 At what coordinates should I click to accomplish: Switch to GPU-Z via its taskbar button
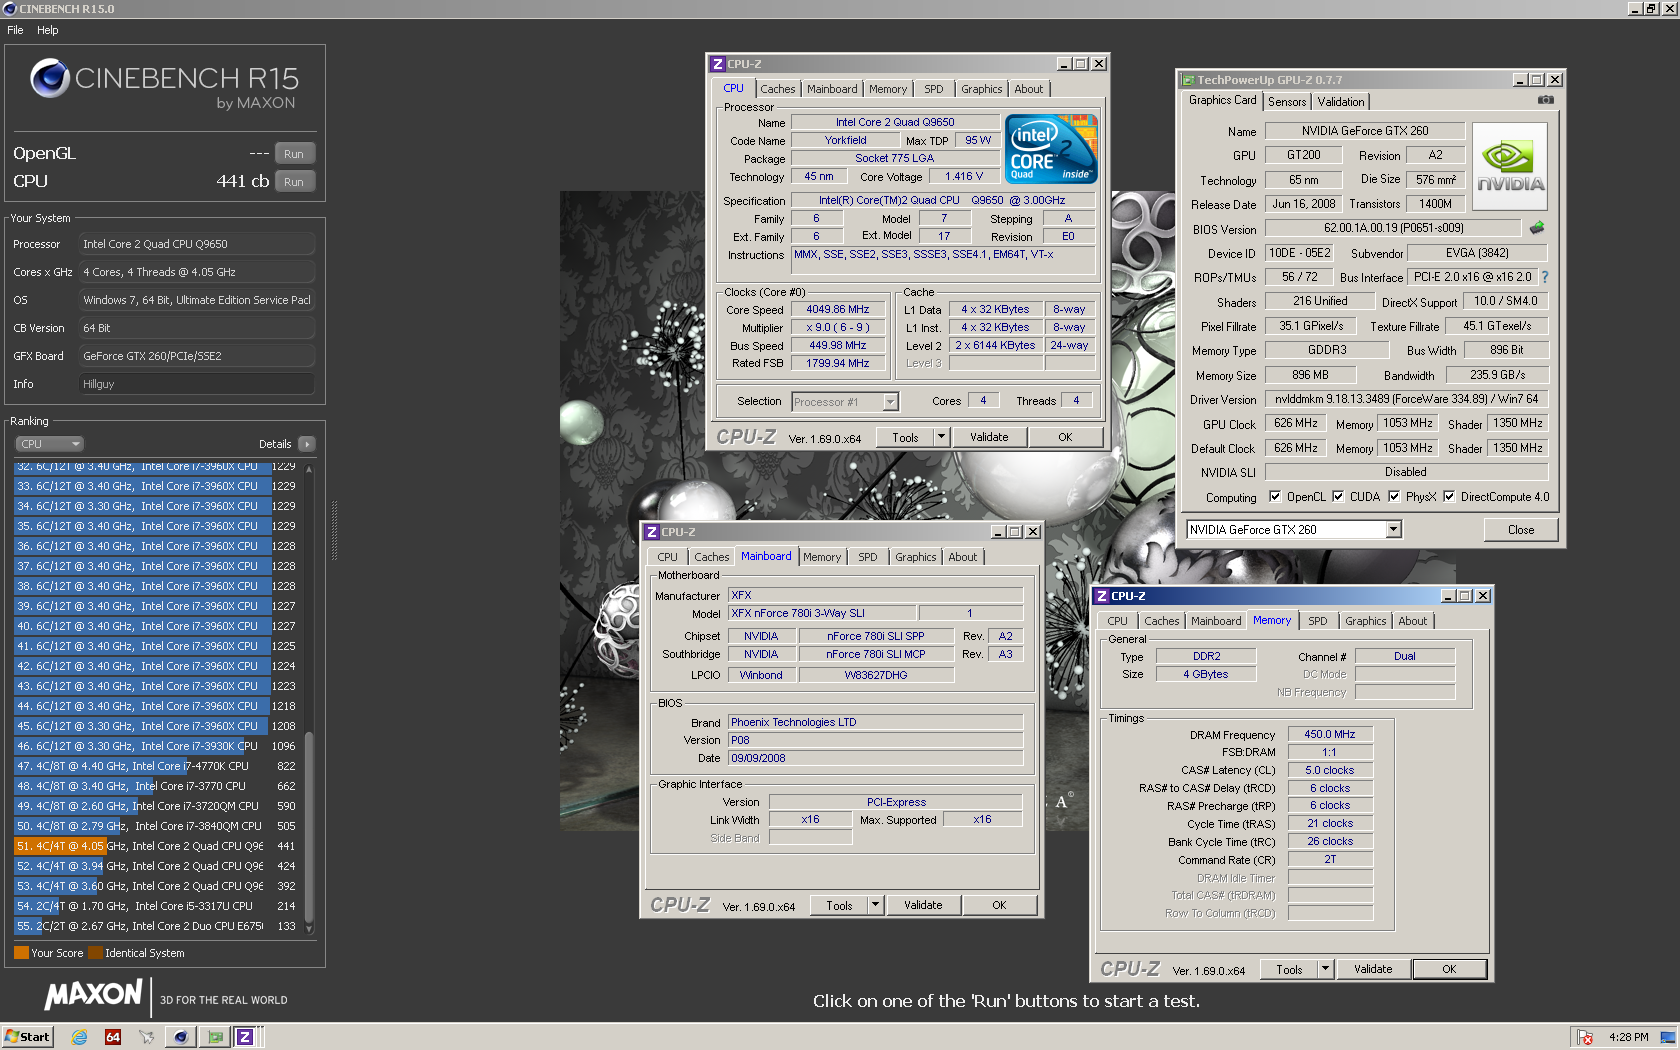pyautogui.click(x=214, y=1037)
